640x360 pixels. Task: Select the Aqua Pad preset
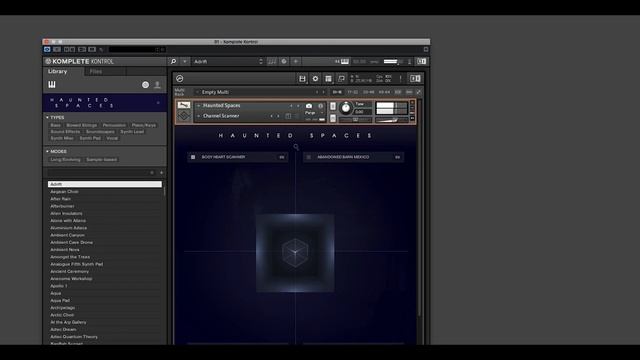(104, 300)
